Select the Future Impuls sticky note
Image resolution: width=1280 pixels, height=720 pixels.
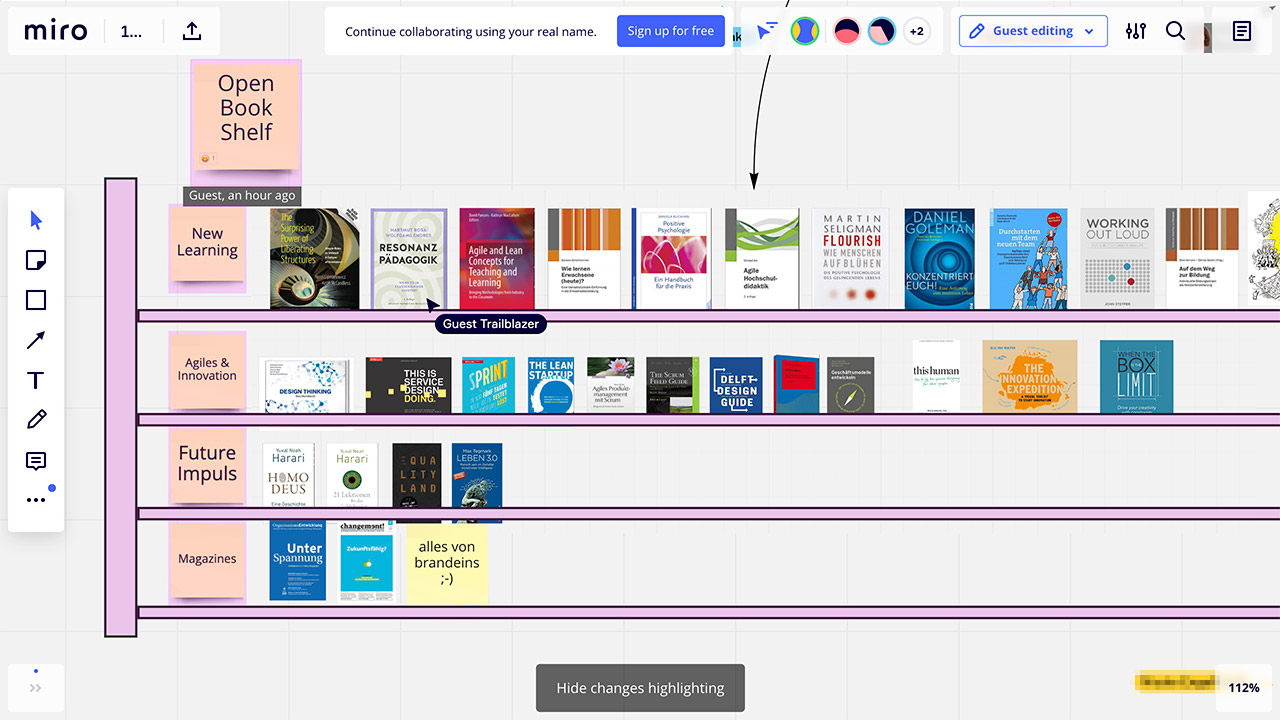pyautogui.click(x=207, y=464)
